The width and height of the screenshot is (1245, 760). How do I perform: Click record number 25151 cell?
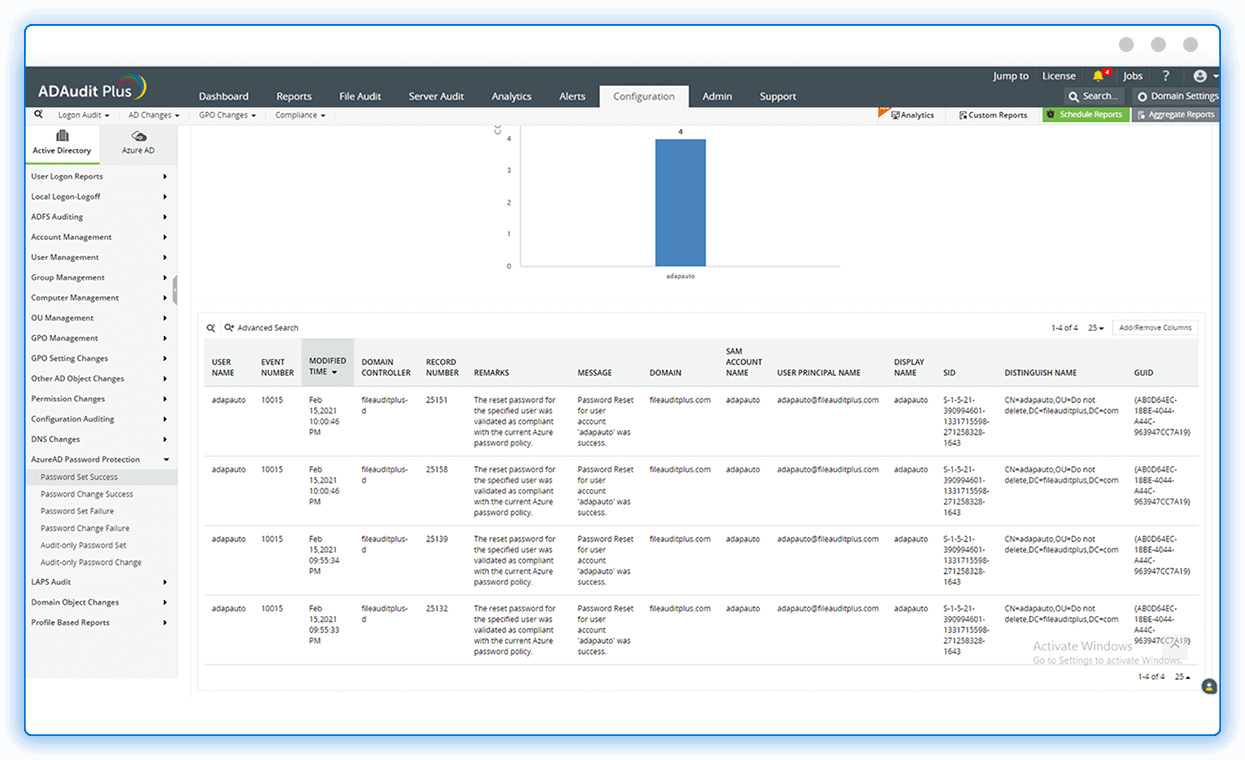click(x=437, y=400)
